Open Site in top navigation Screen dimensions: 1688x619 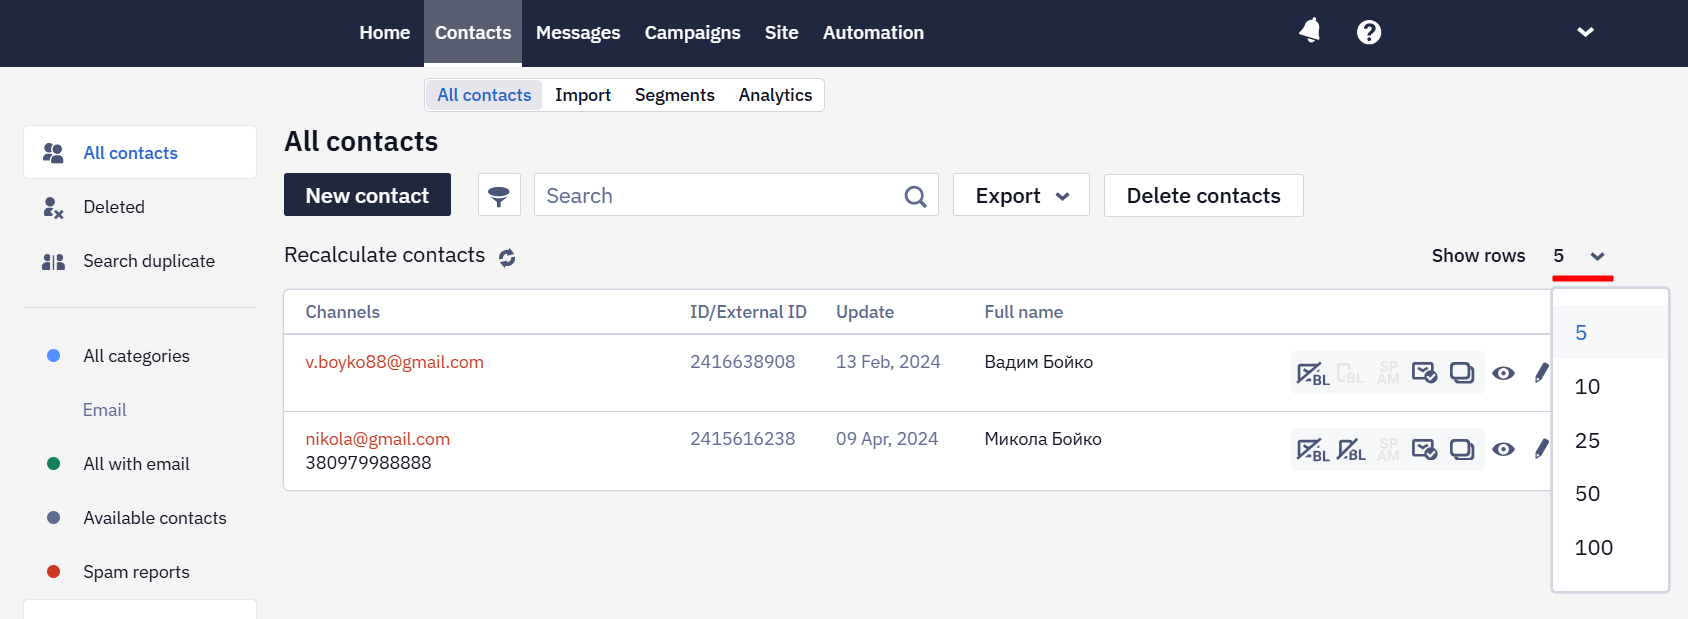[x=781, y=33]
